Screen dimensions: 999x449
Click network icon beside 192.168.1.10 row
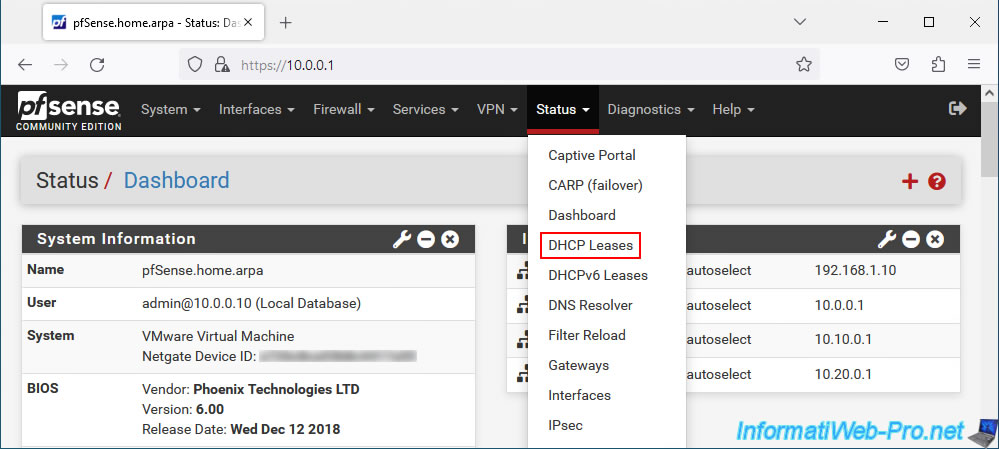click(x=523, y=273)
